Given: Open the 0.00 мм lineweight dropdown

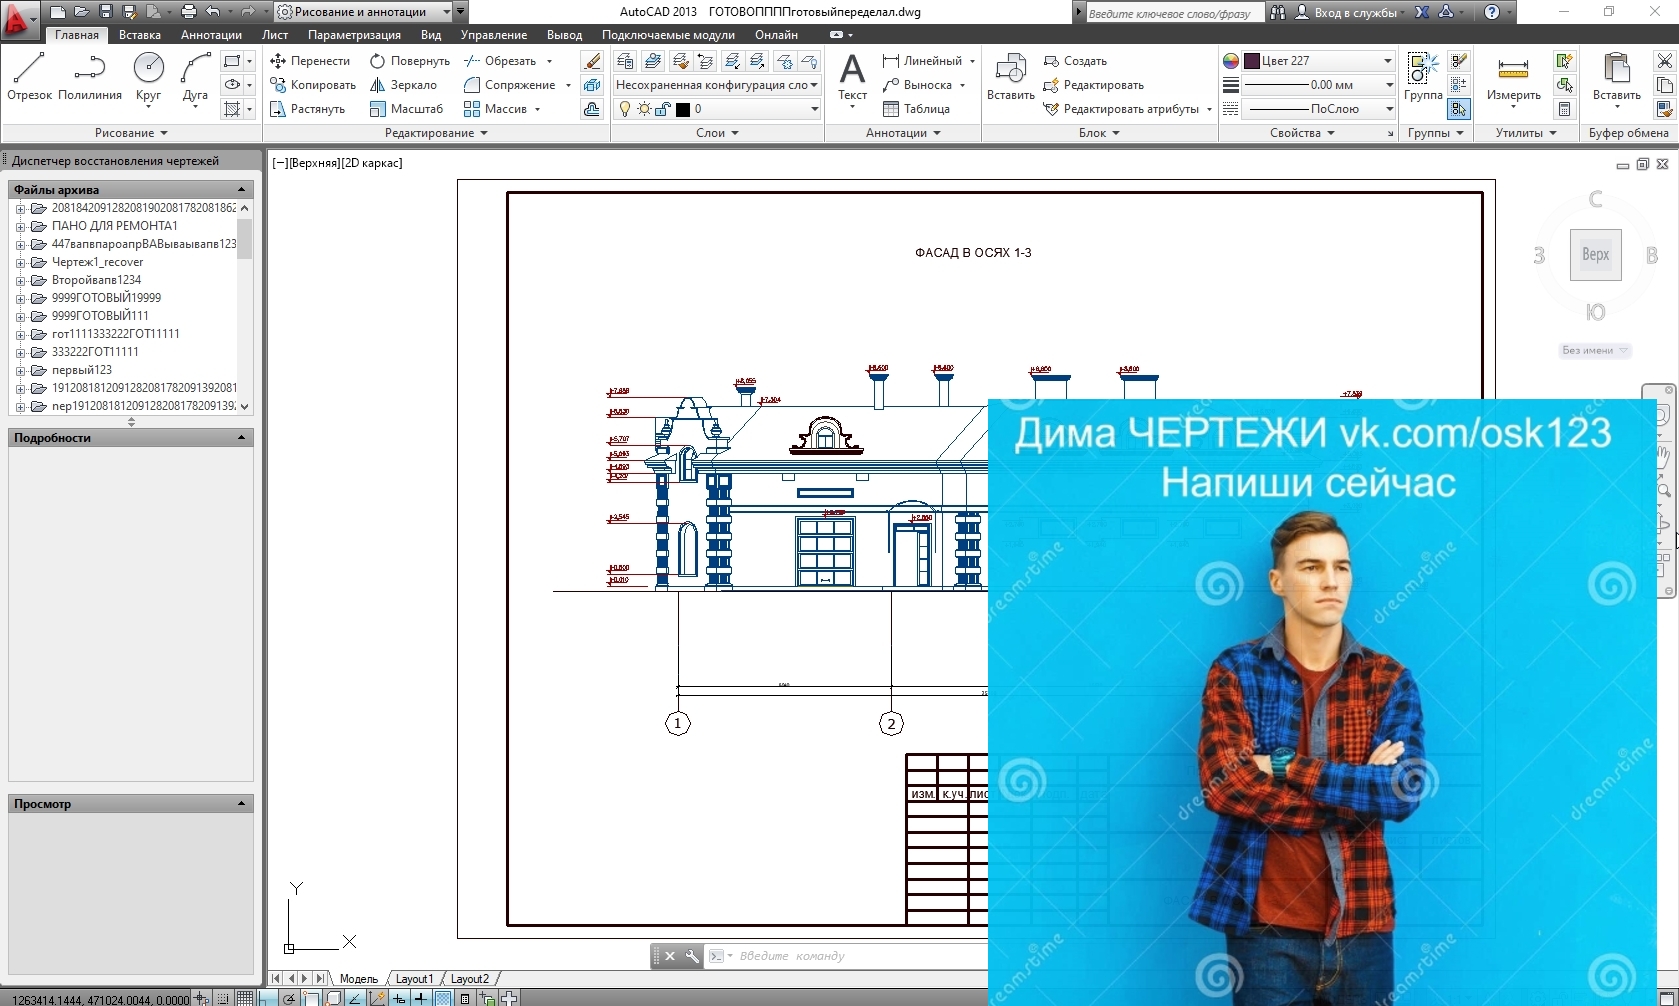Looking at the screenshot, I should click(x=1319, y=85).
